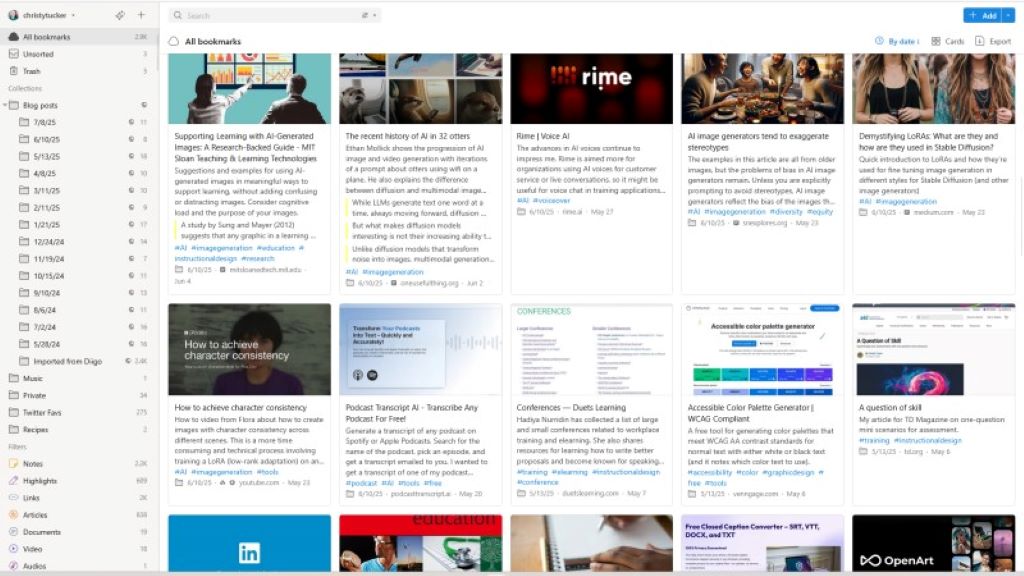Click into the Search field
Viewport: 1024px width, 576px height.
coord(260,16)
